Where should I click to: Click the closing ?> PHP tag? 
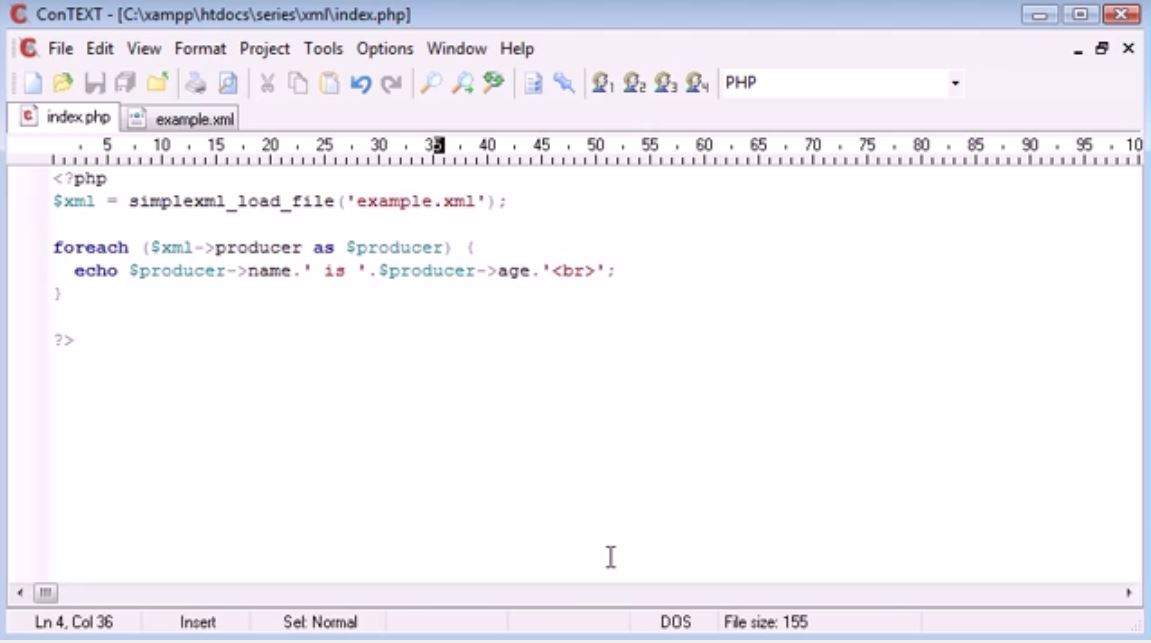tap(64, 340)
